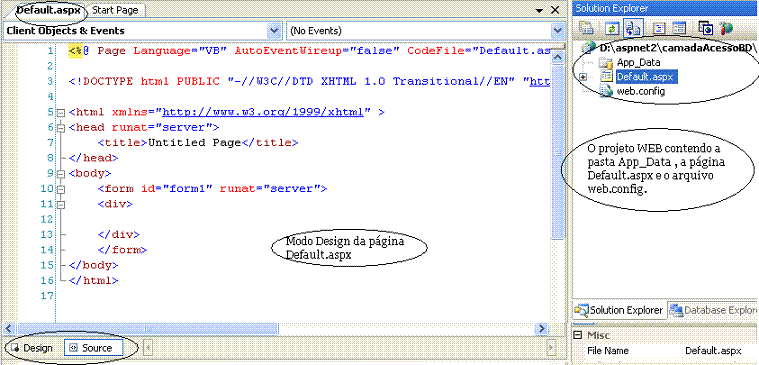Open the Solution Explorer bottom tab
The width and height of the screenshot is (759, 365).
[x=620, y=310]
